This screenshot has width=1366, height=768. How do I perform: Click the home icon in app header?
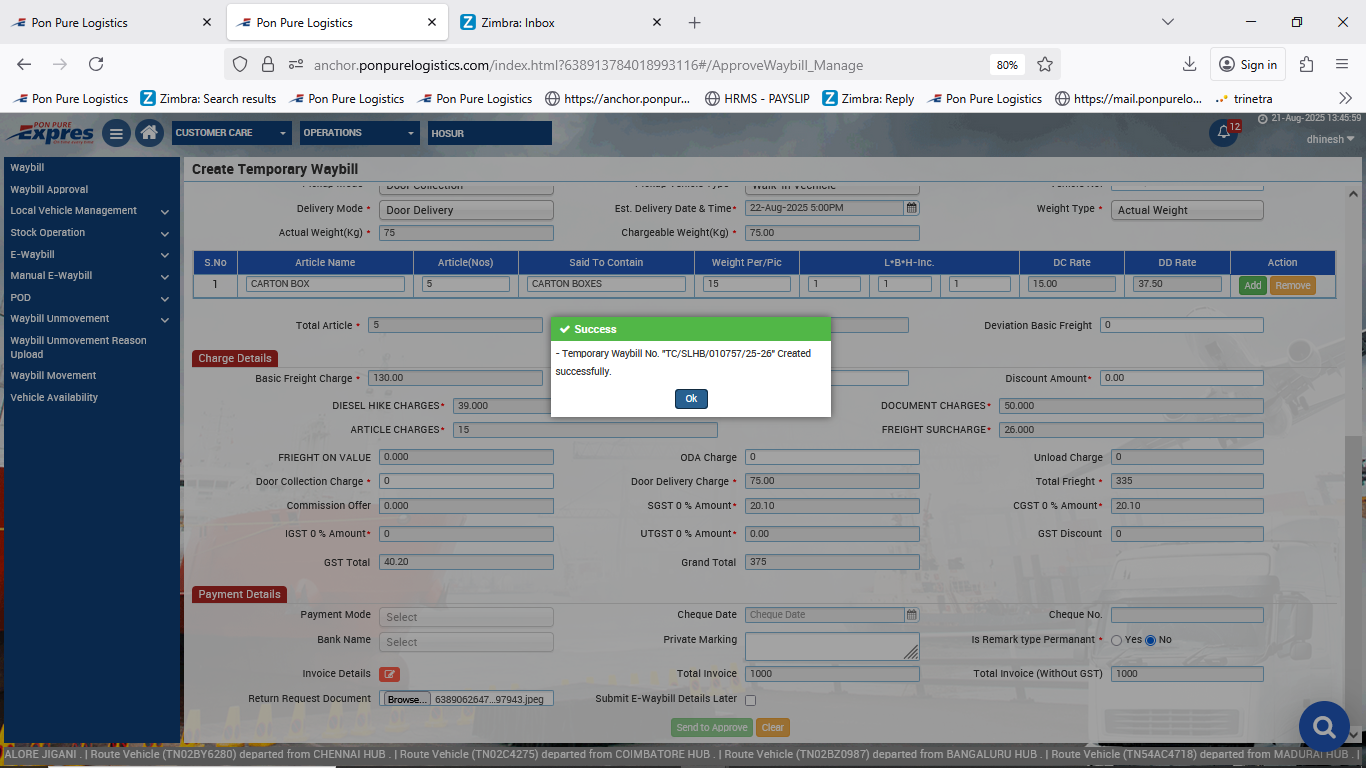point(149,133)
